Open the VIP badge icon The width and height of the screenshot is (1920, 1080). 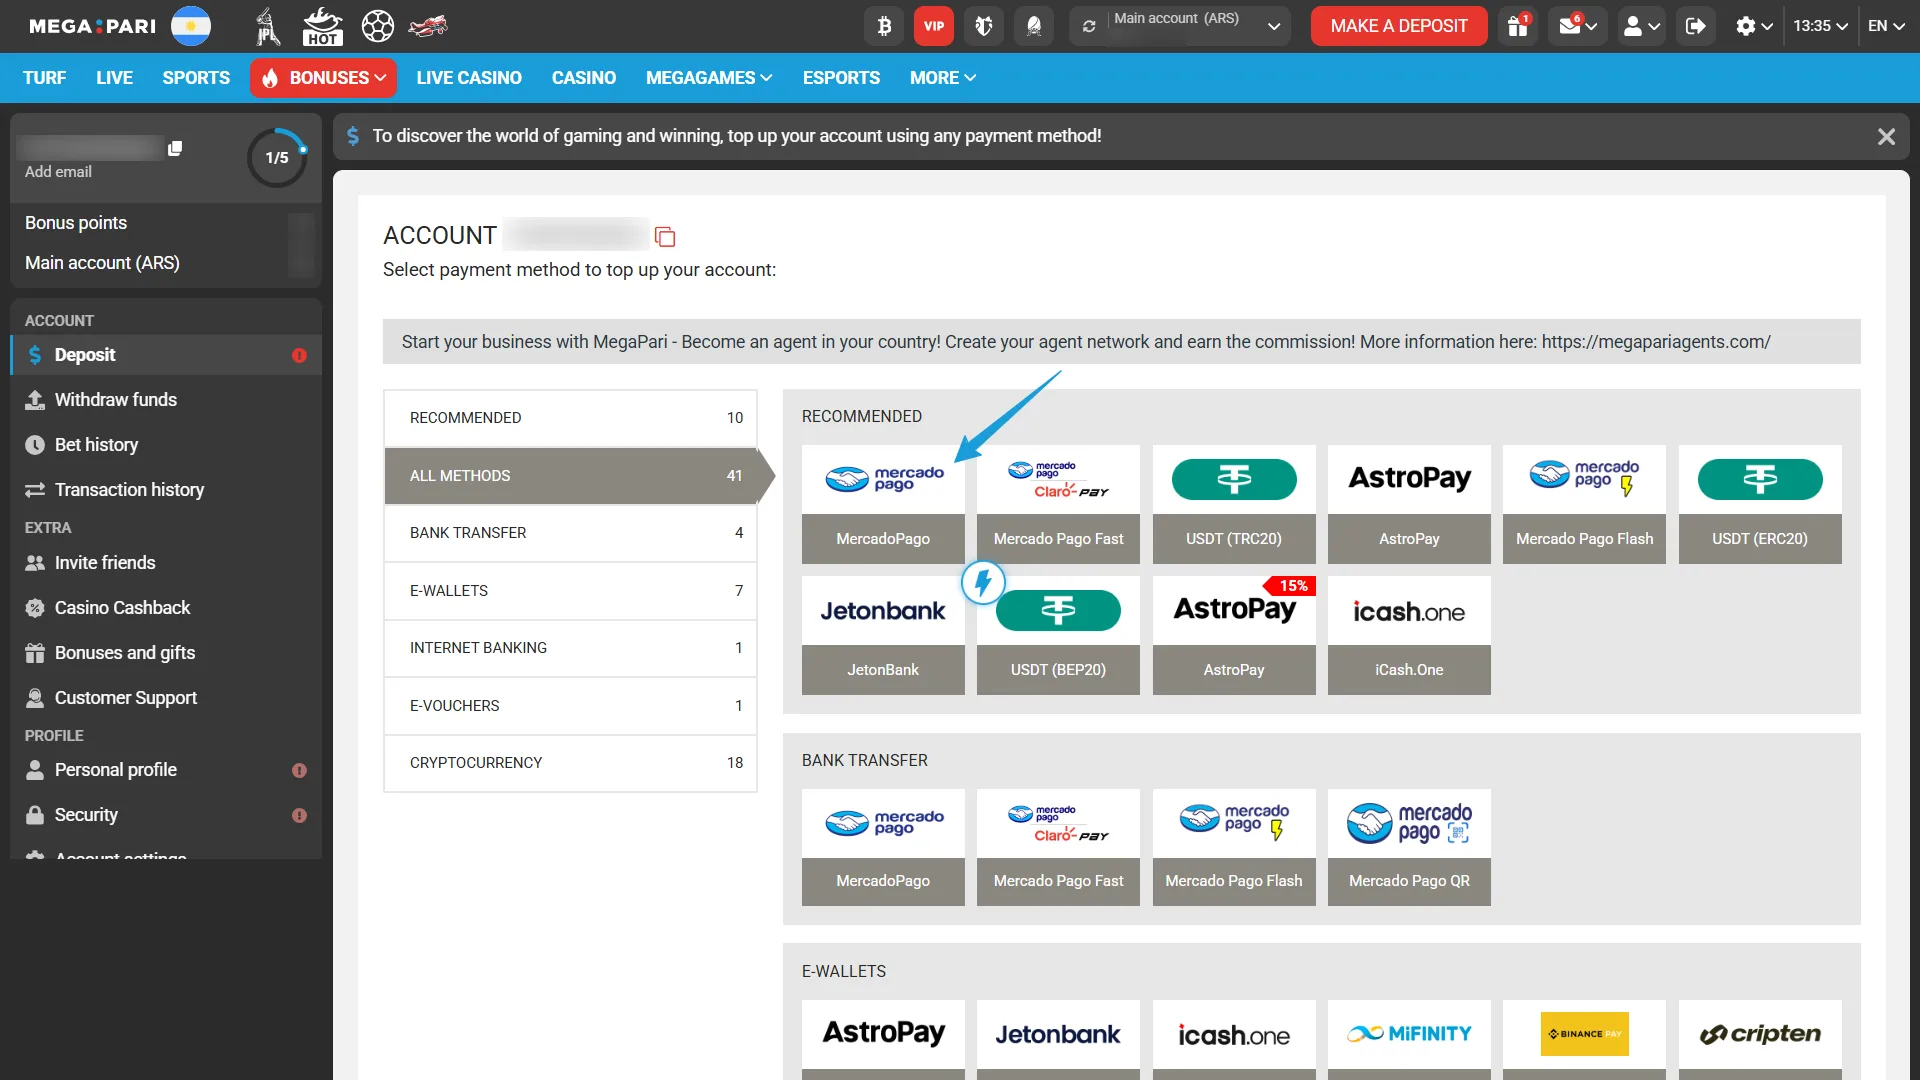(x=934, y=26)
